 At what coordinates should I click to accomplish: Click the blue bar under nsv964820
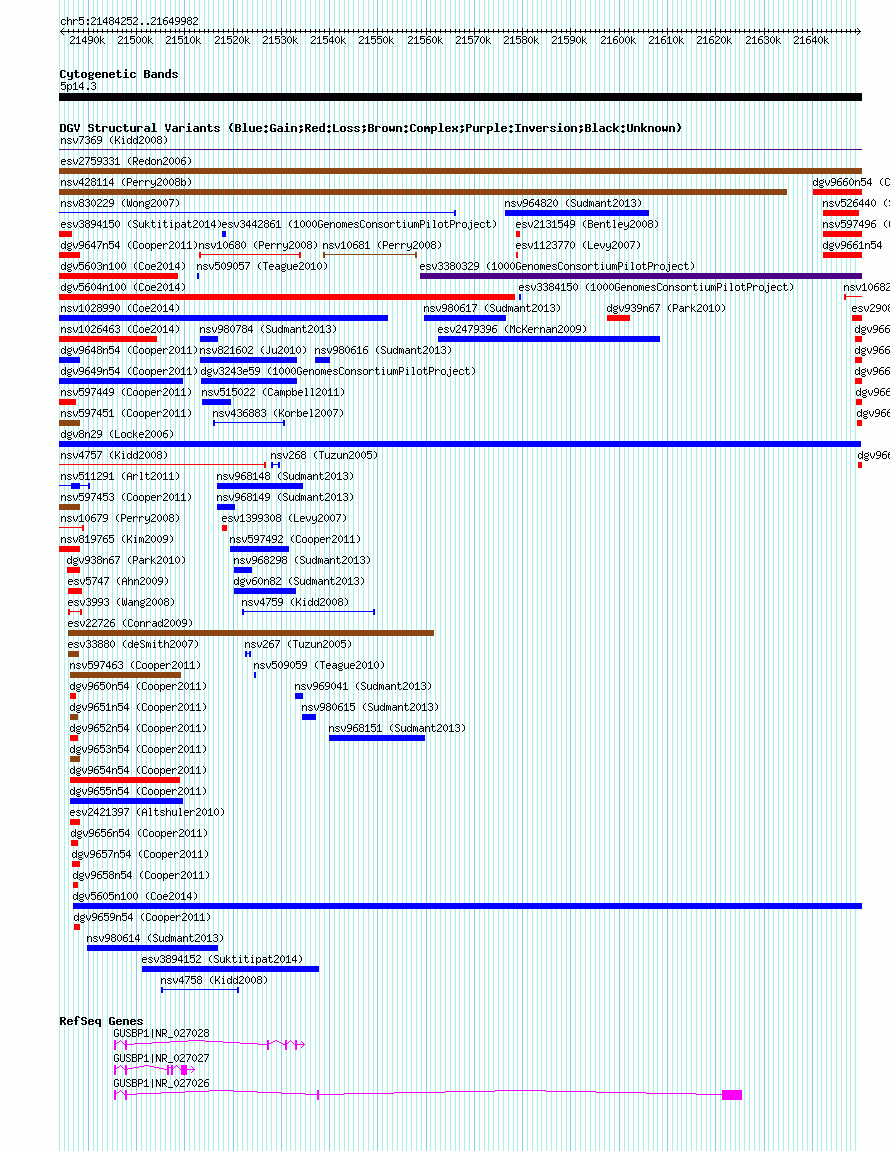(576, 213)
